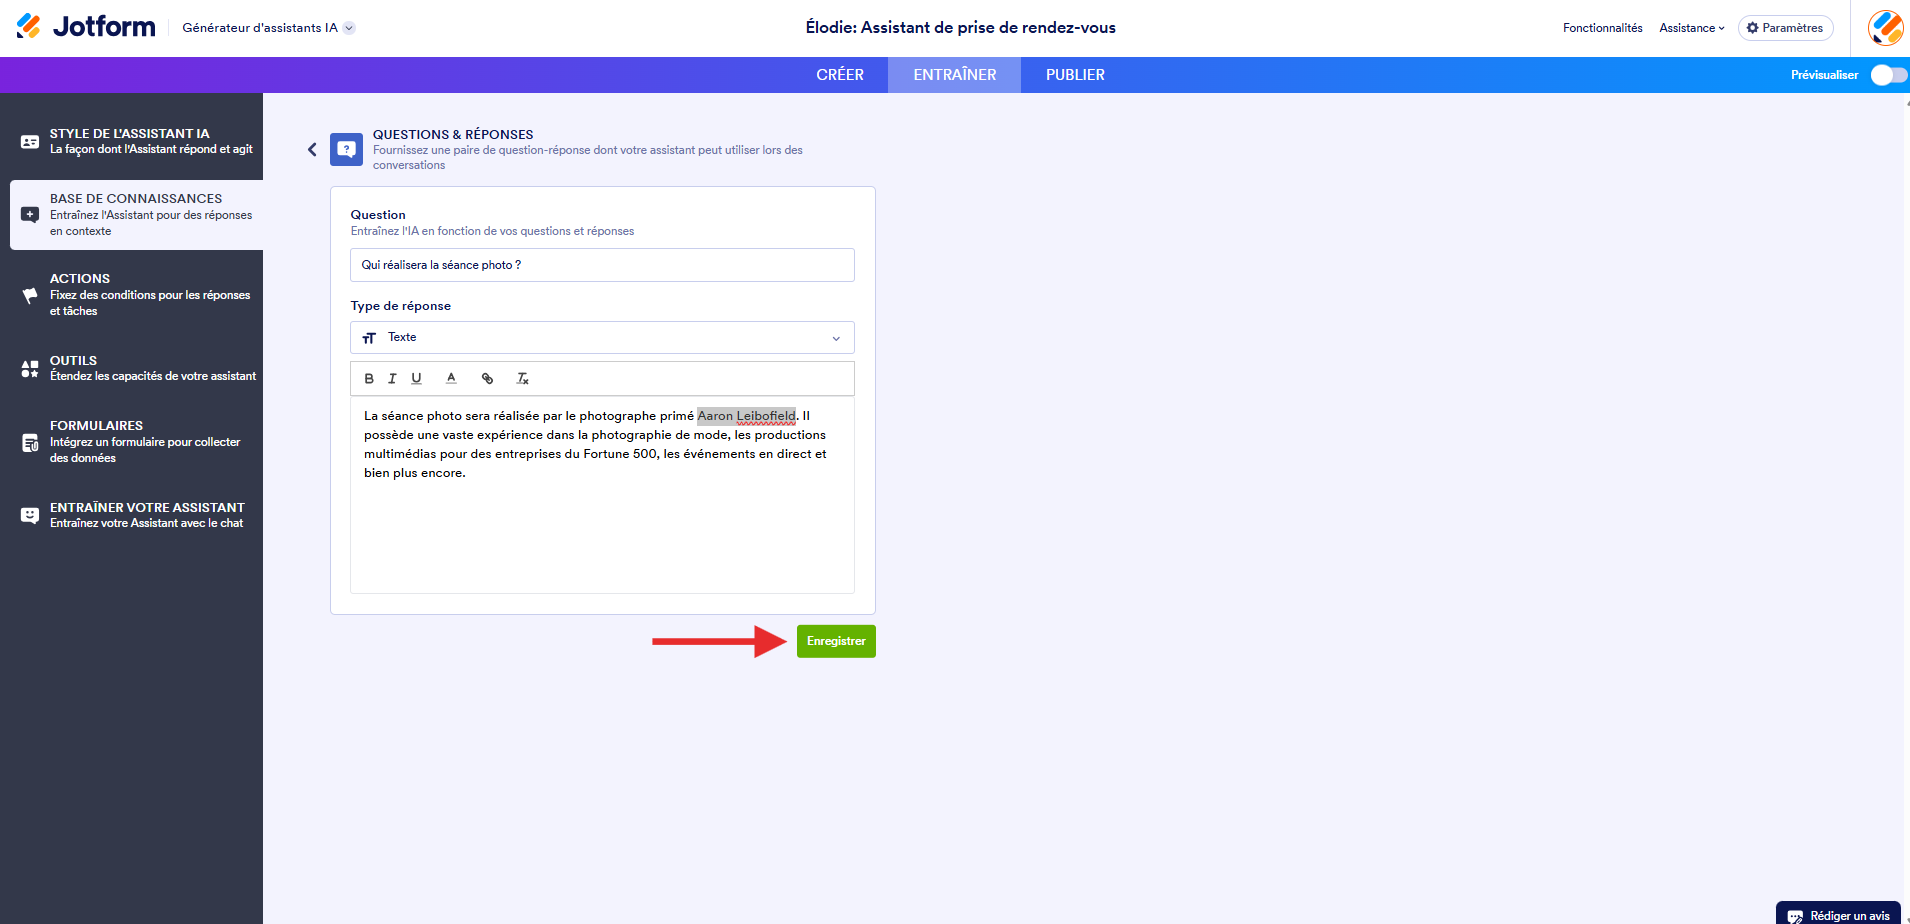Click the Élodie assistant title
This screenshot has height=924, width=1910.
960,27
